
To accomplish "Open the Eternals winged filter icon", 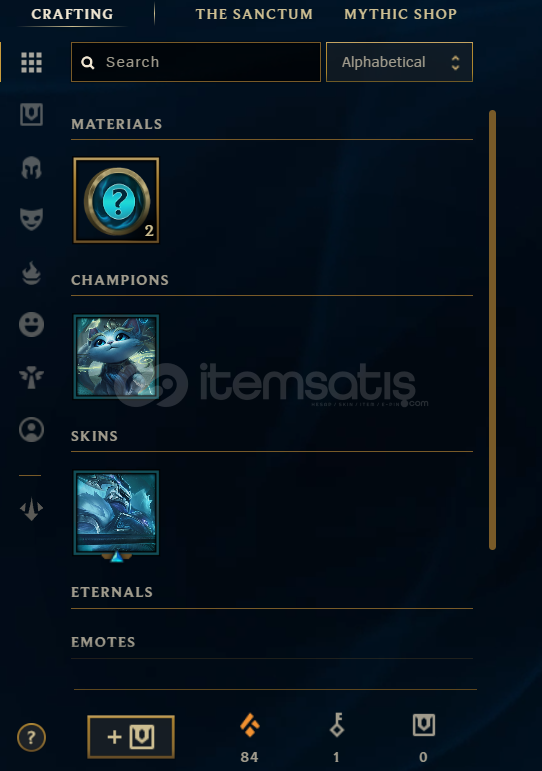I will [31, 377].
